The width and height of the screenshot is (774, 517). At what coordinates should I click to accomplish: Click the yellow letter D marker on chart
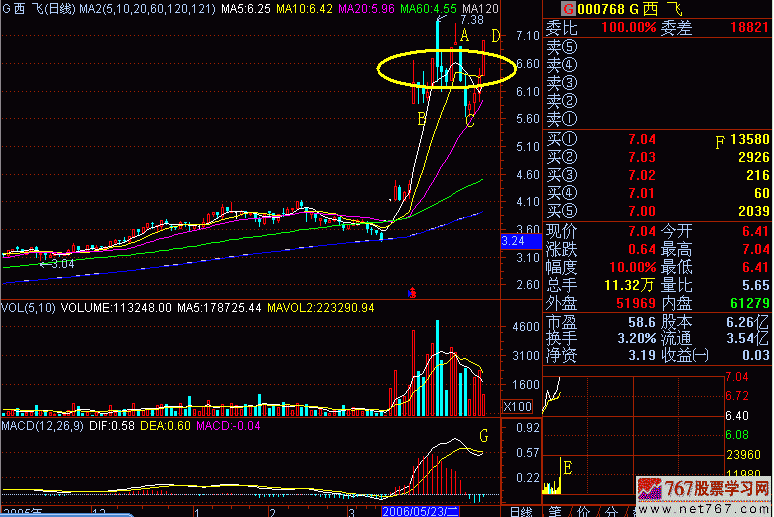(497, 36)
